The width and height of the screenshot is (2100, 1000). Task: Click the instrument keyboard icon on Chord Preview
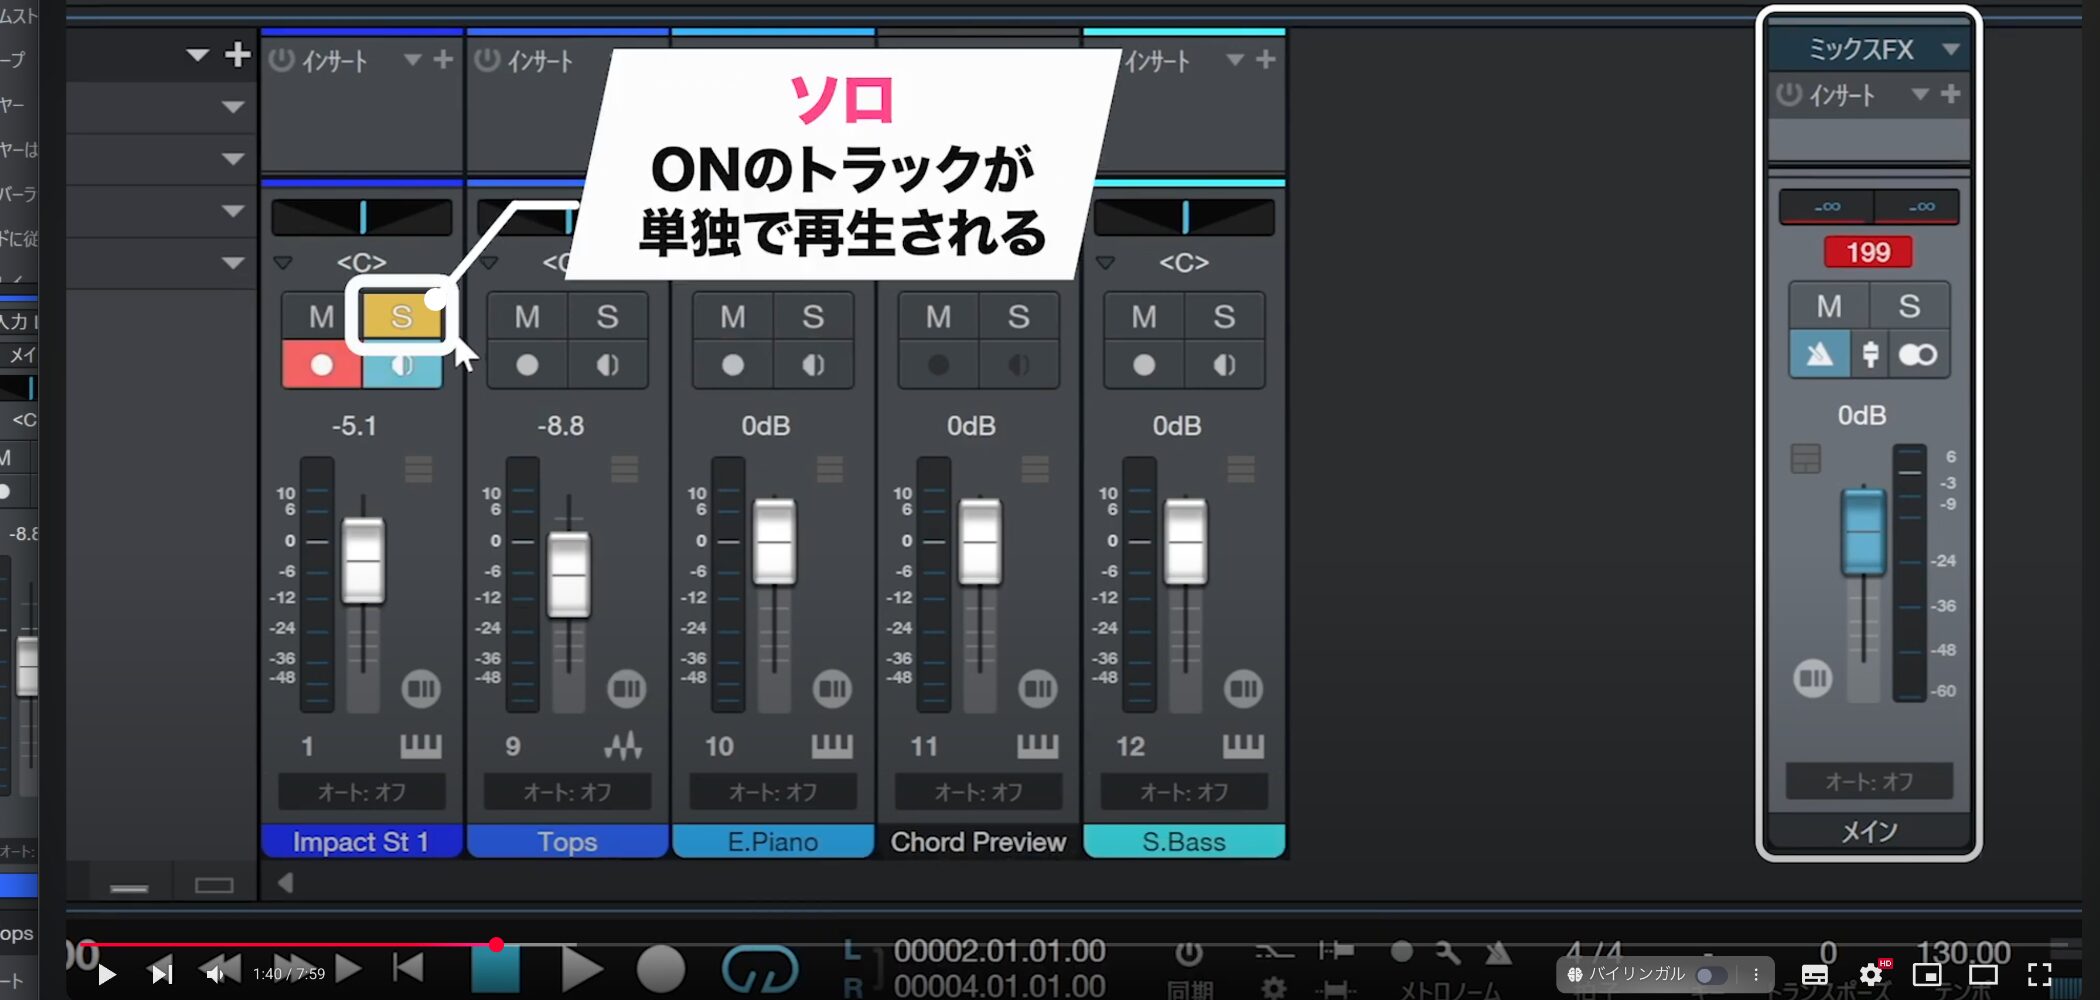coord(1037,746)
